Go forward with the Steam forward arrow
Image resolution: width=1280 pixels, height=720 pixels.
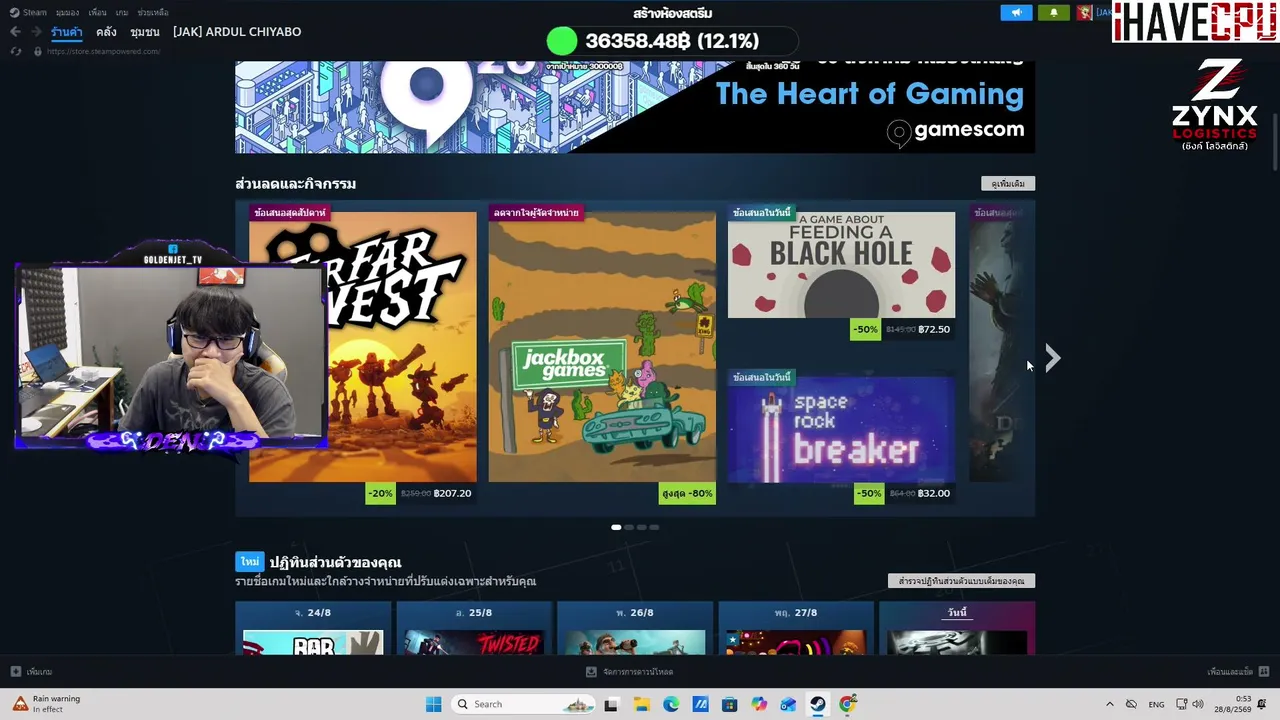pyautogui.click(x=36, y=32)
